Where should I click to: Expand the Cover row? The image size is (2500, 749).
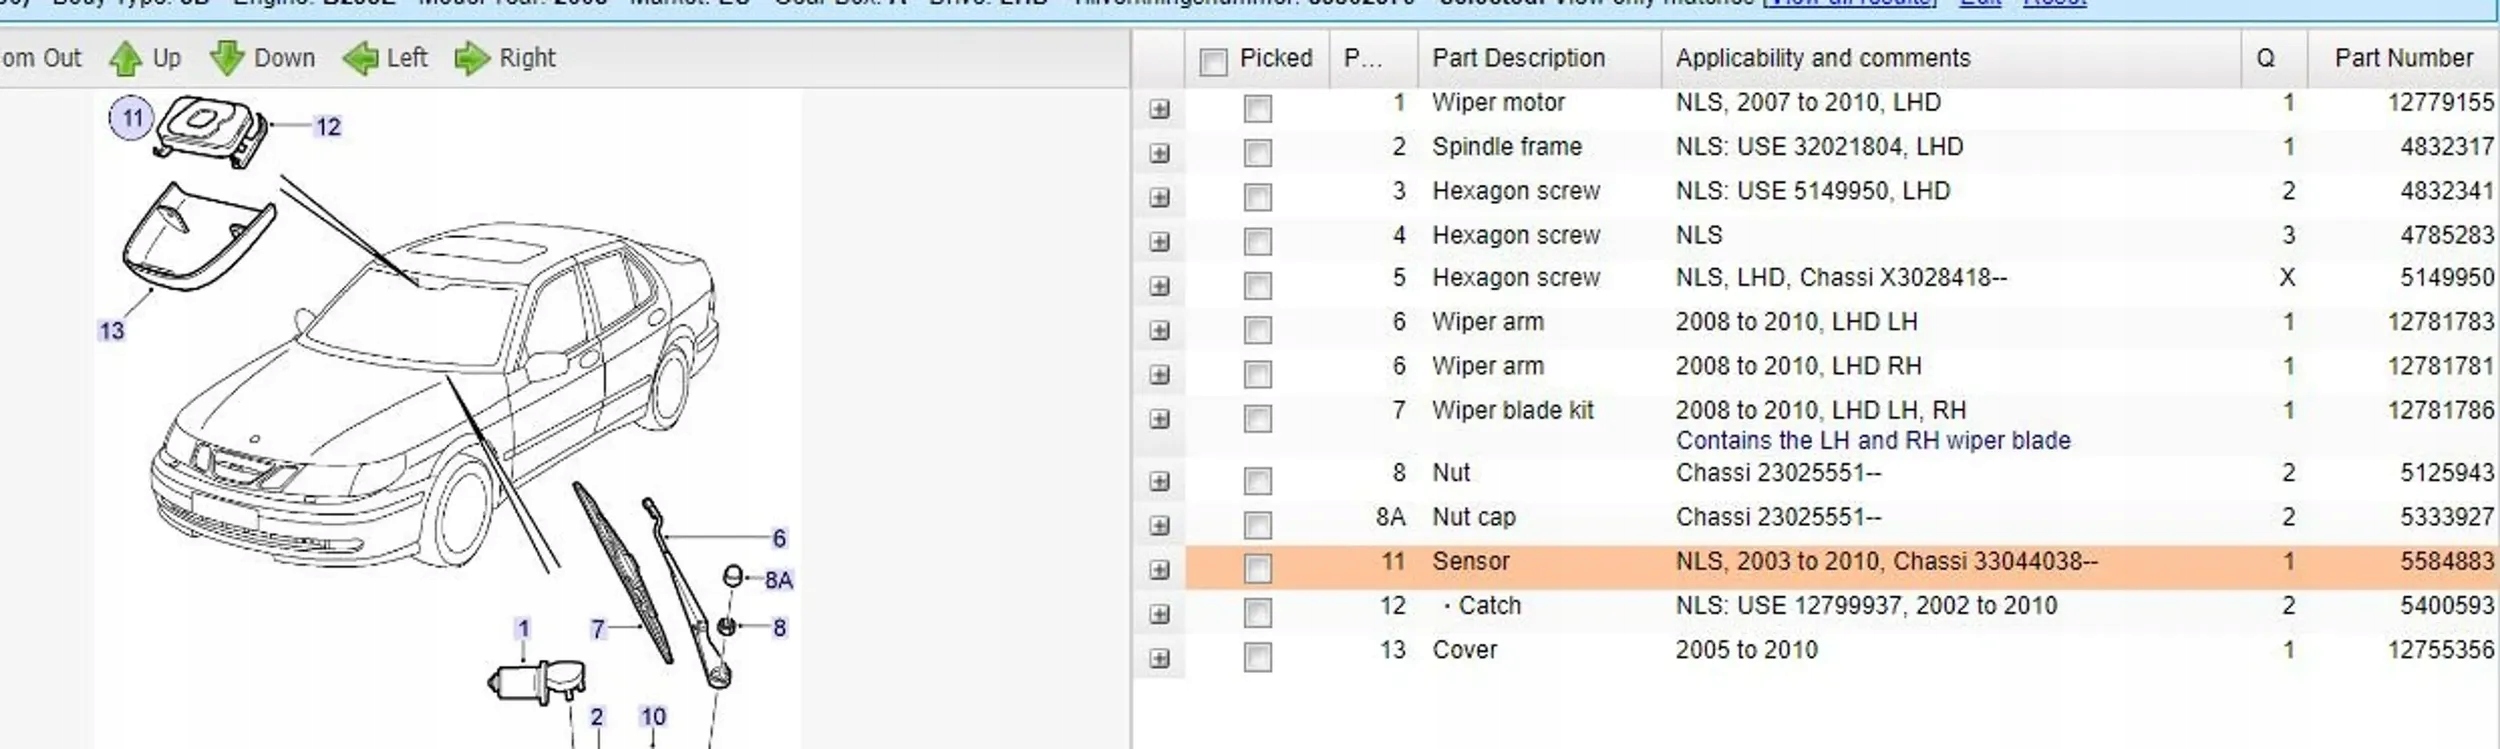1159,658
